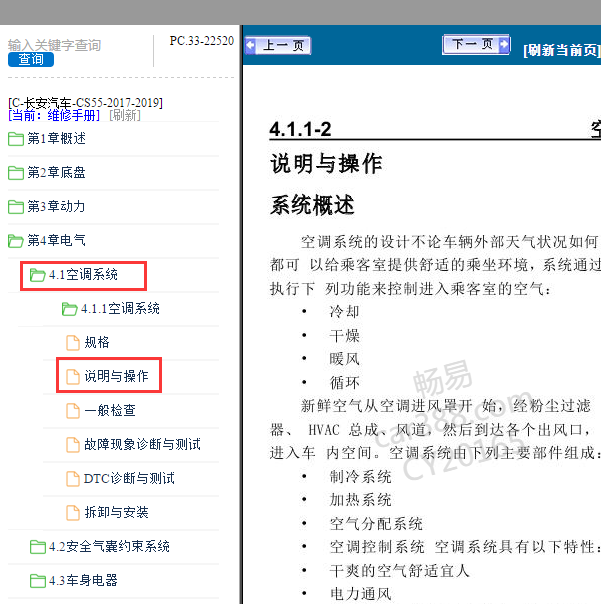The image size is (601, 604).
Task: Go to previous page with 上一页
Action: point(278,45)
